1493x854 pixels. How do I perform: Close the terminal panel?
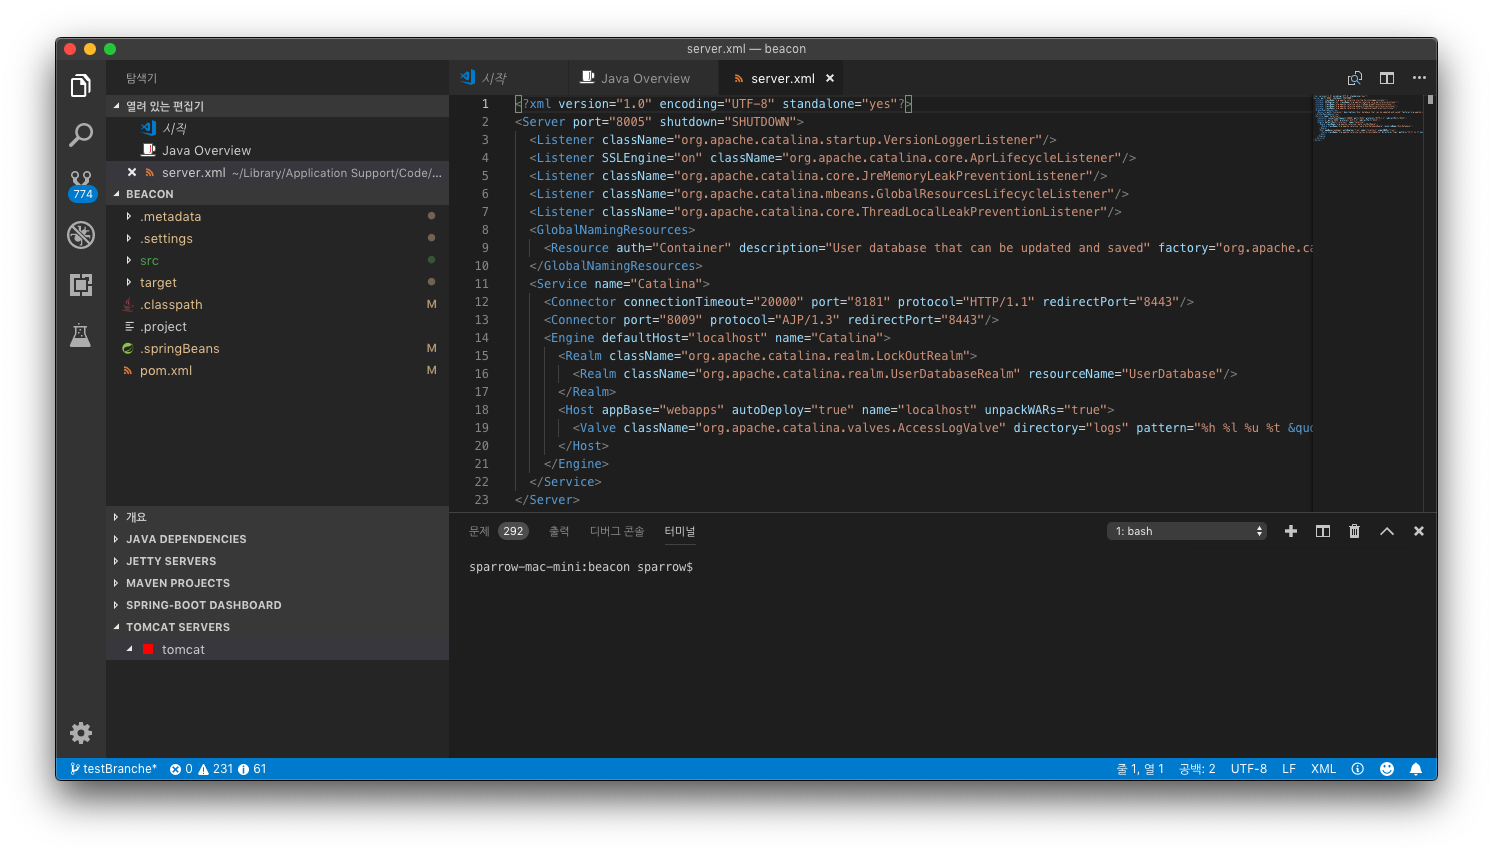tap(1419, 531)
